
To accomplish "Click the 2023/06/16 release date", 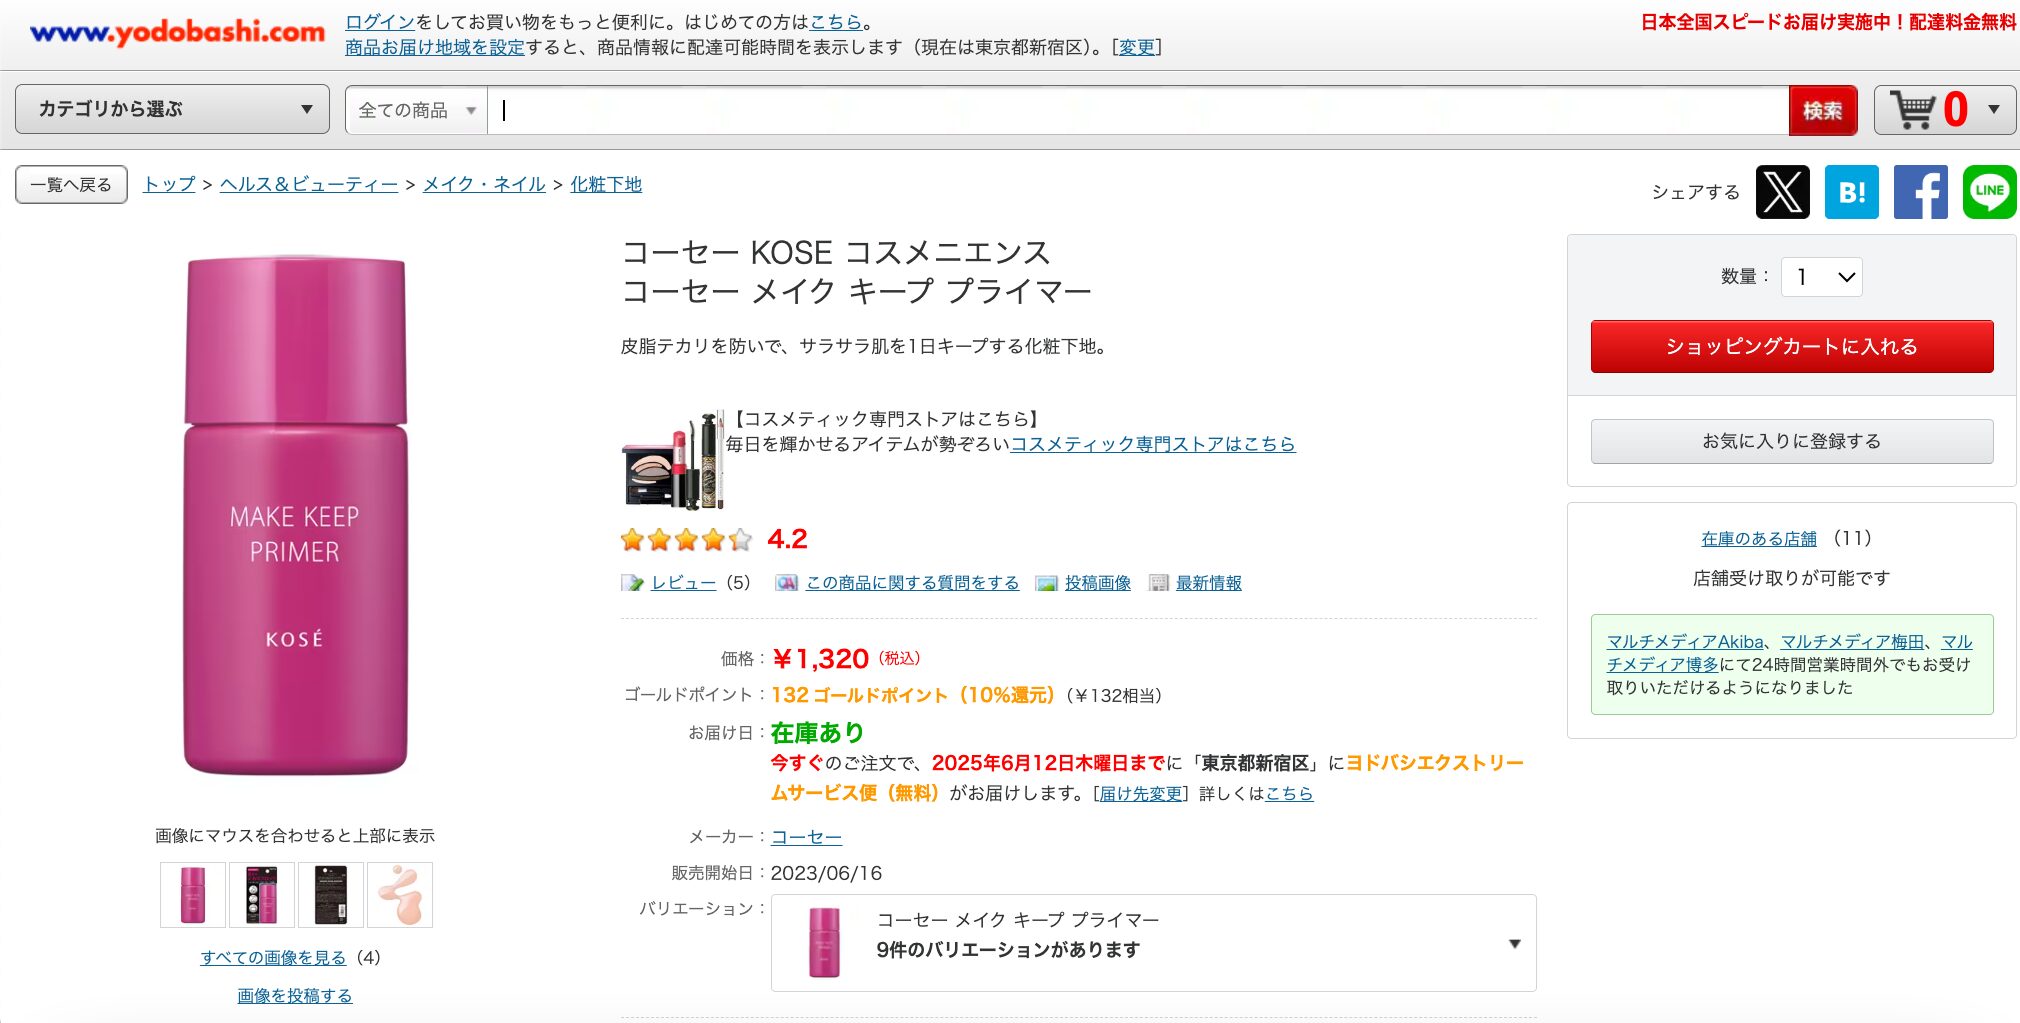I will coord(826,873).
